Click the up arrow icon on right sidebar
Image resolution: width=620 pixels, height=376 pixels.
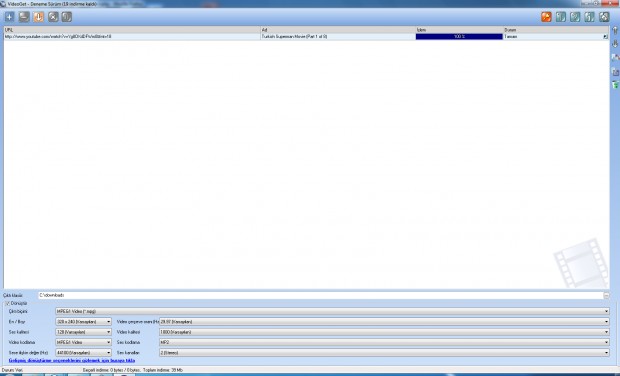(x=615, y=31)
